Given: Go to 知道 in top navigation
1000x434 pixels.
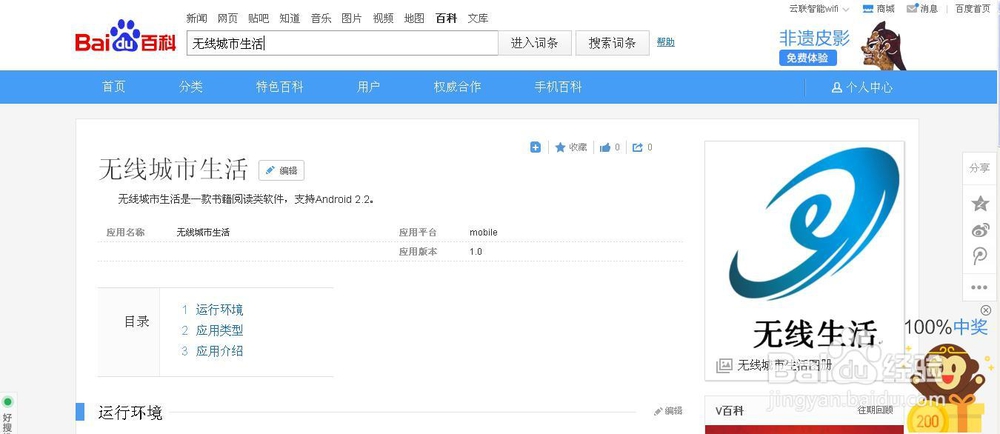Looking at the screenshot, I should coord(290,18).
